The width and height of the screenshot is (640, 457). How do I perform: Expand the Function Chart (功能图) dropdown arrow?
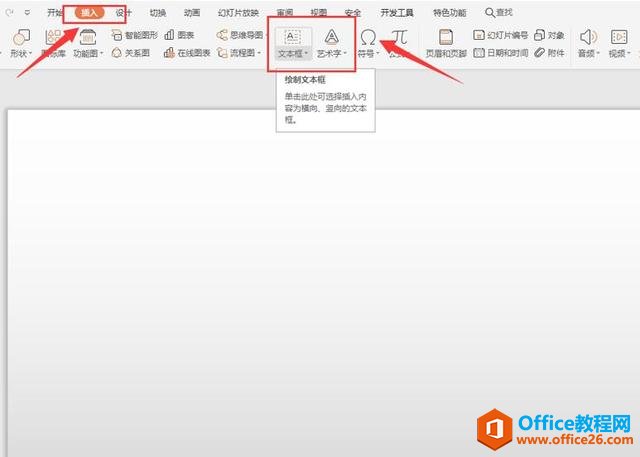click(x=101, y=53)
